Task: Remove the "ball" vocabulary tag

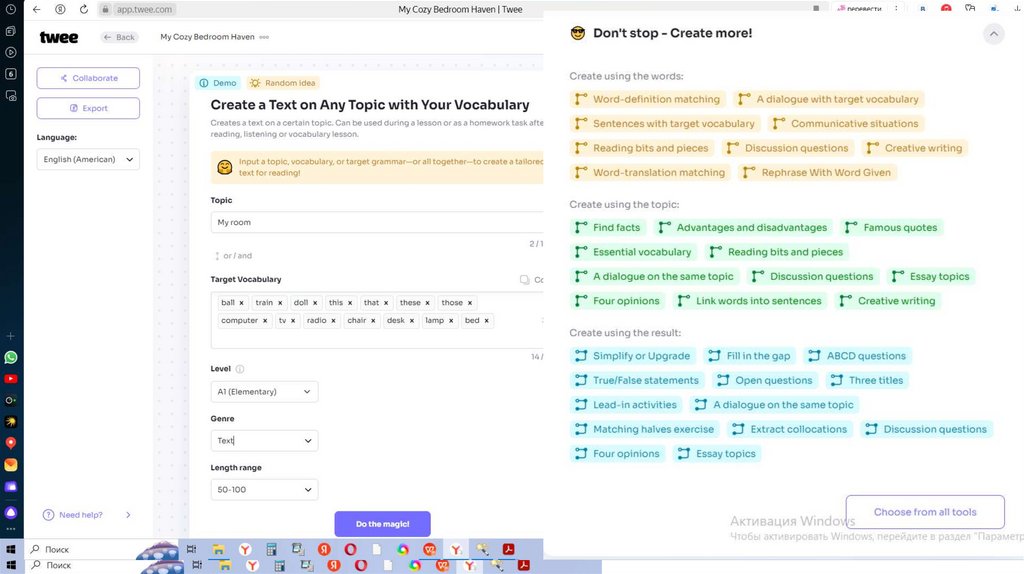Action: pyautogui.click(x=241, y=303)
